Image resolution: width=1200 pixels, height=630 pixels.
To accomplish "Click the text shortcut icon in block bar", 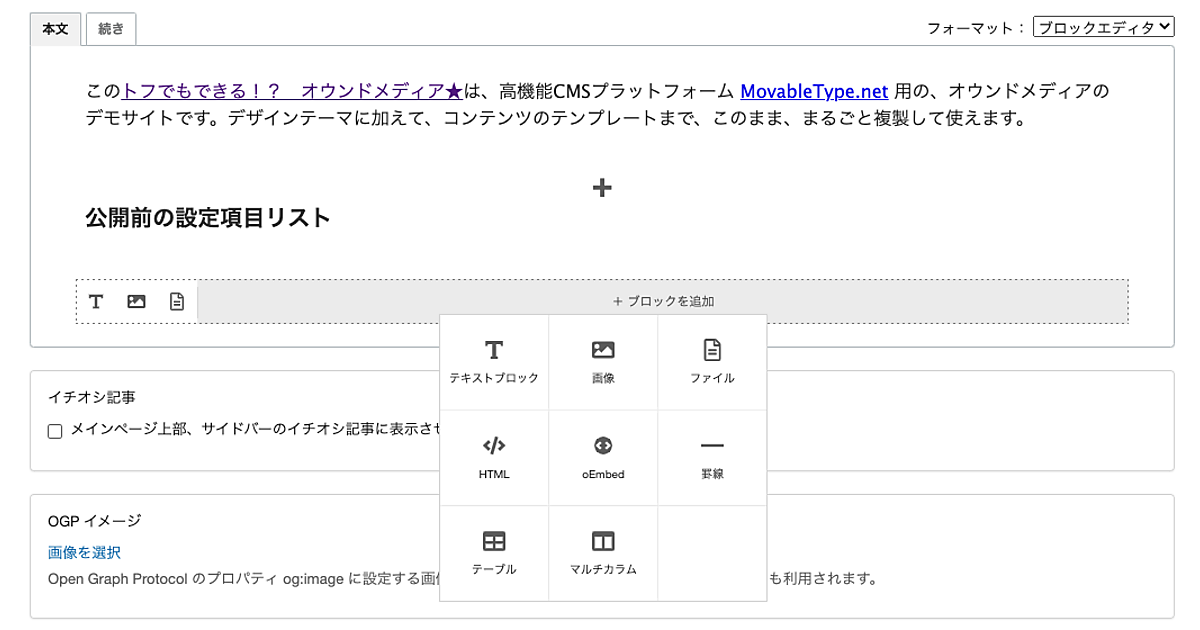I will 96,301.
